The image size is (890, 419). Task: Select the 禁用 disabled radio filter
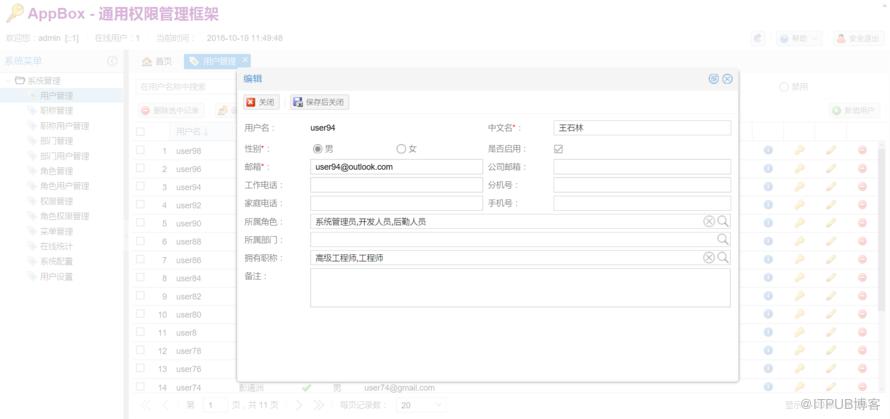coord(784,87)
